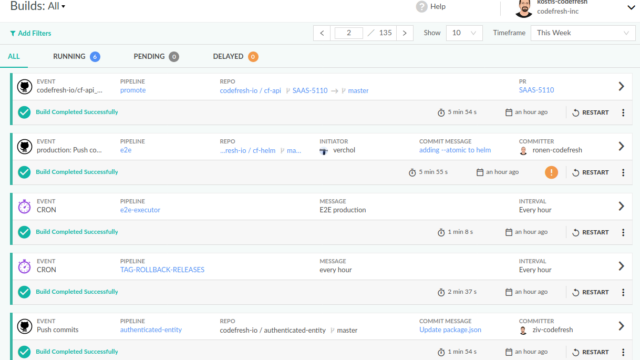
Task: Open the cf-helm repo link
Action: [x=247, y=150]
